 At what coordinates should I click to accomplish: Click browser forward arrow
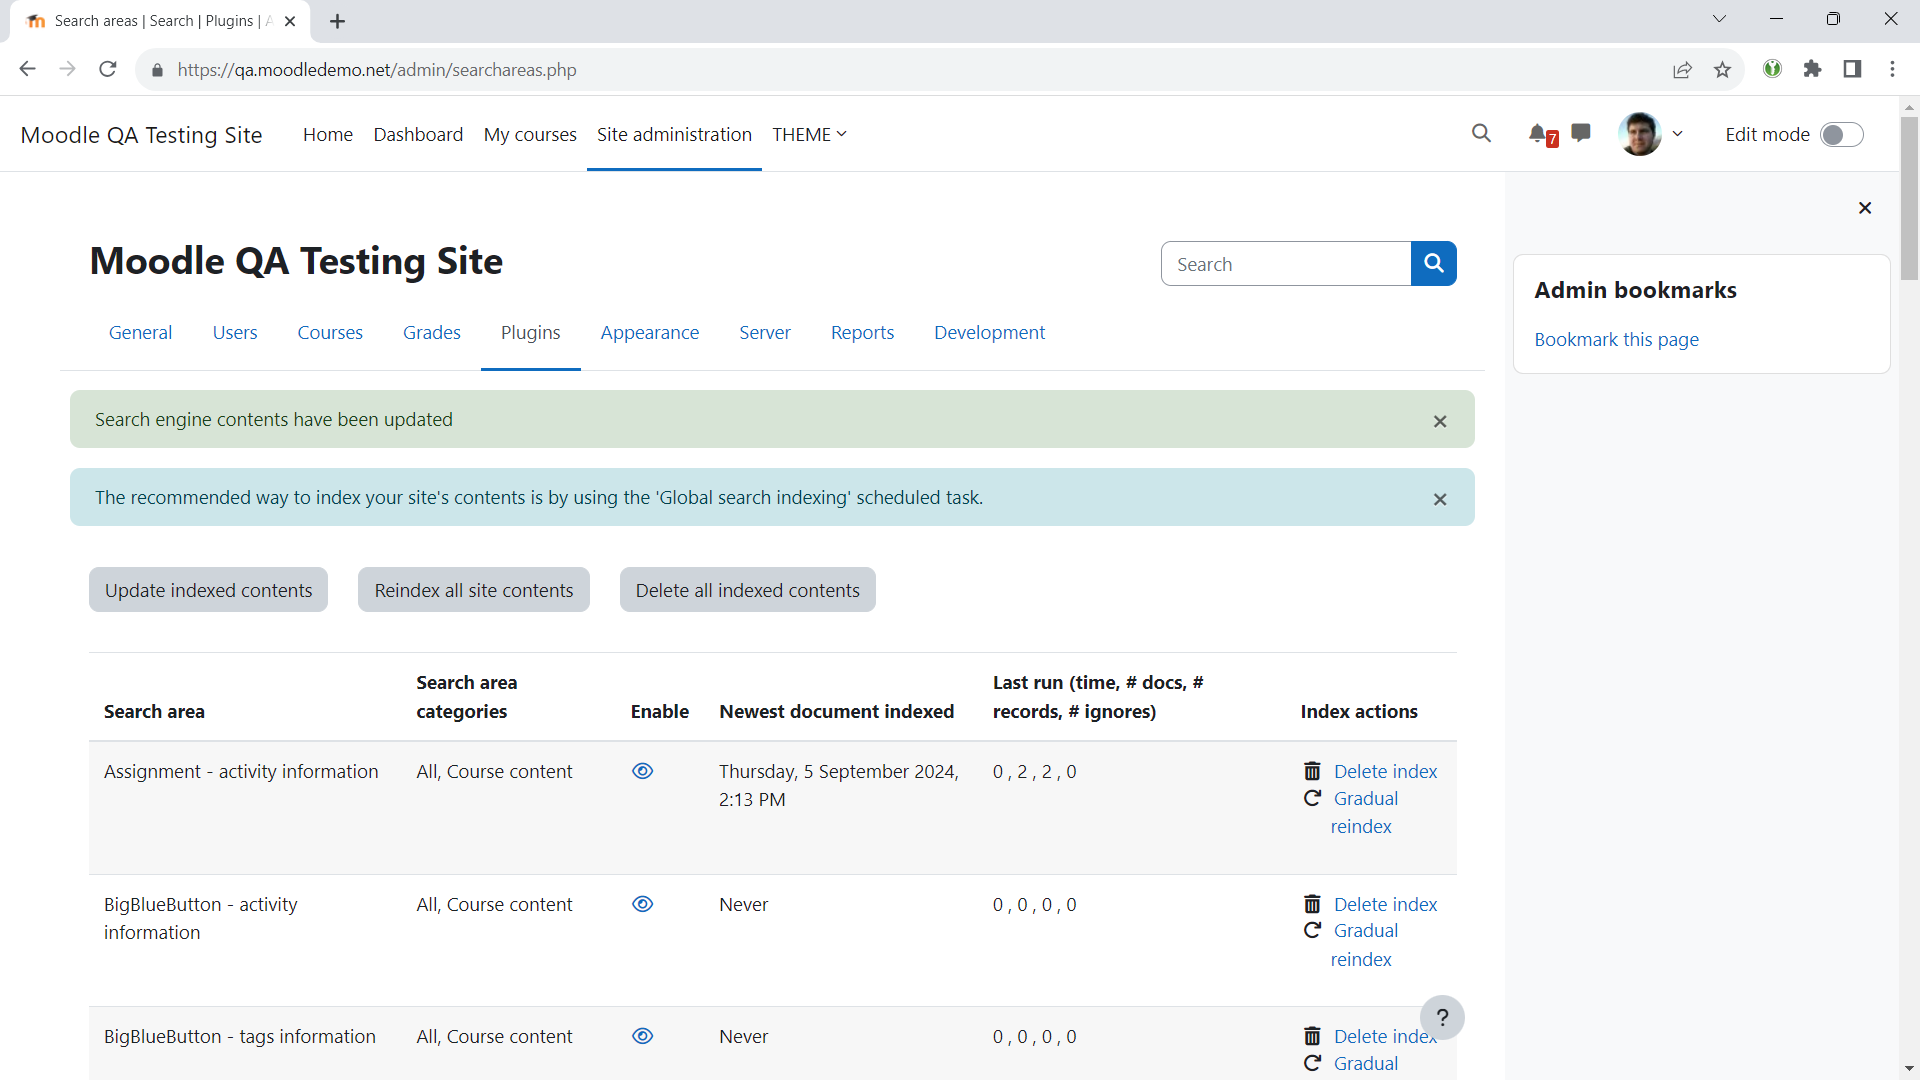(x=67, y=69)
